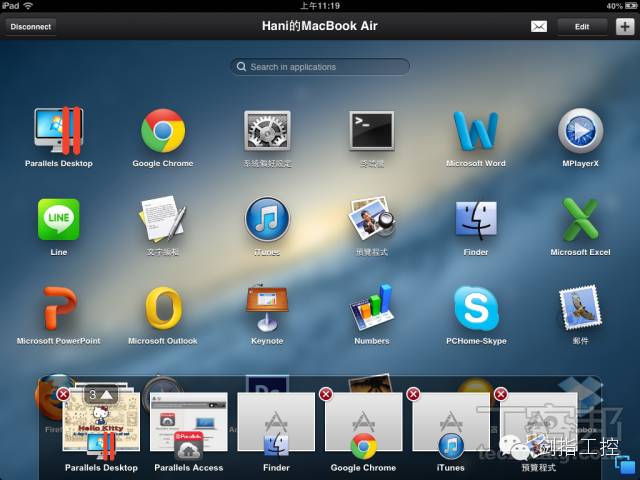Screen dimensions: 640x480
Task: Open Microsoft Outlook
Action: point(163,309)
